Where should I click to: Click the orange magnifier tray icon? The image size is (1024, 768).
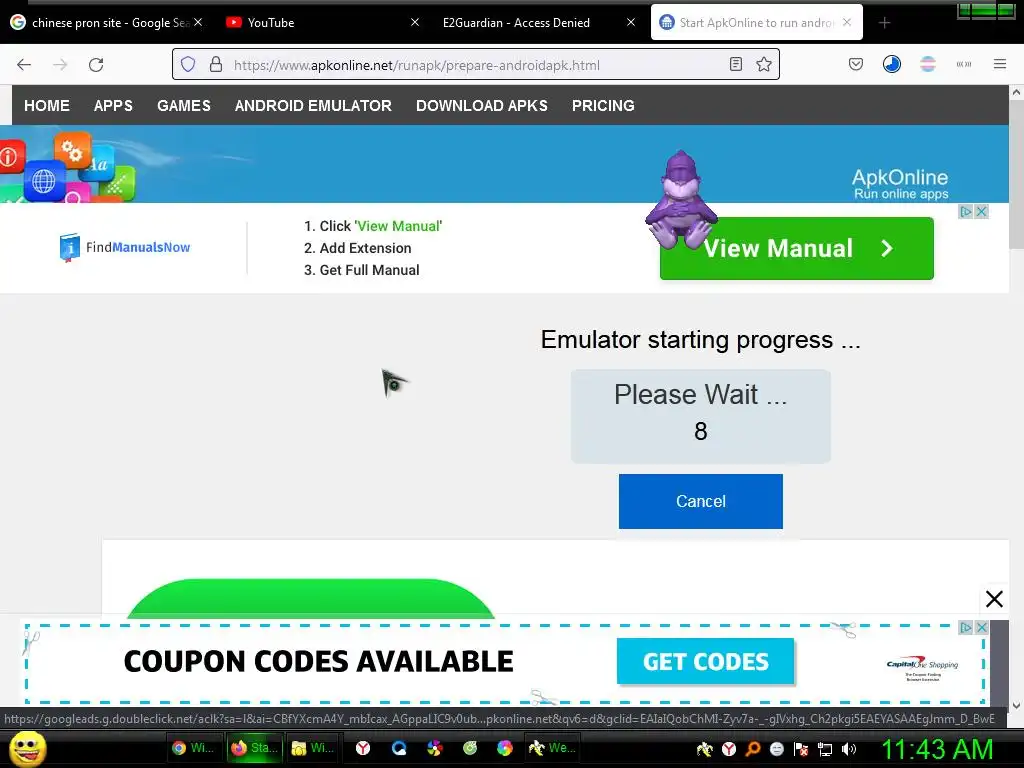tap(752, 749)
